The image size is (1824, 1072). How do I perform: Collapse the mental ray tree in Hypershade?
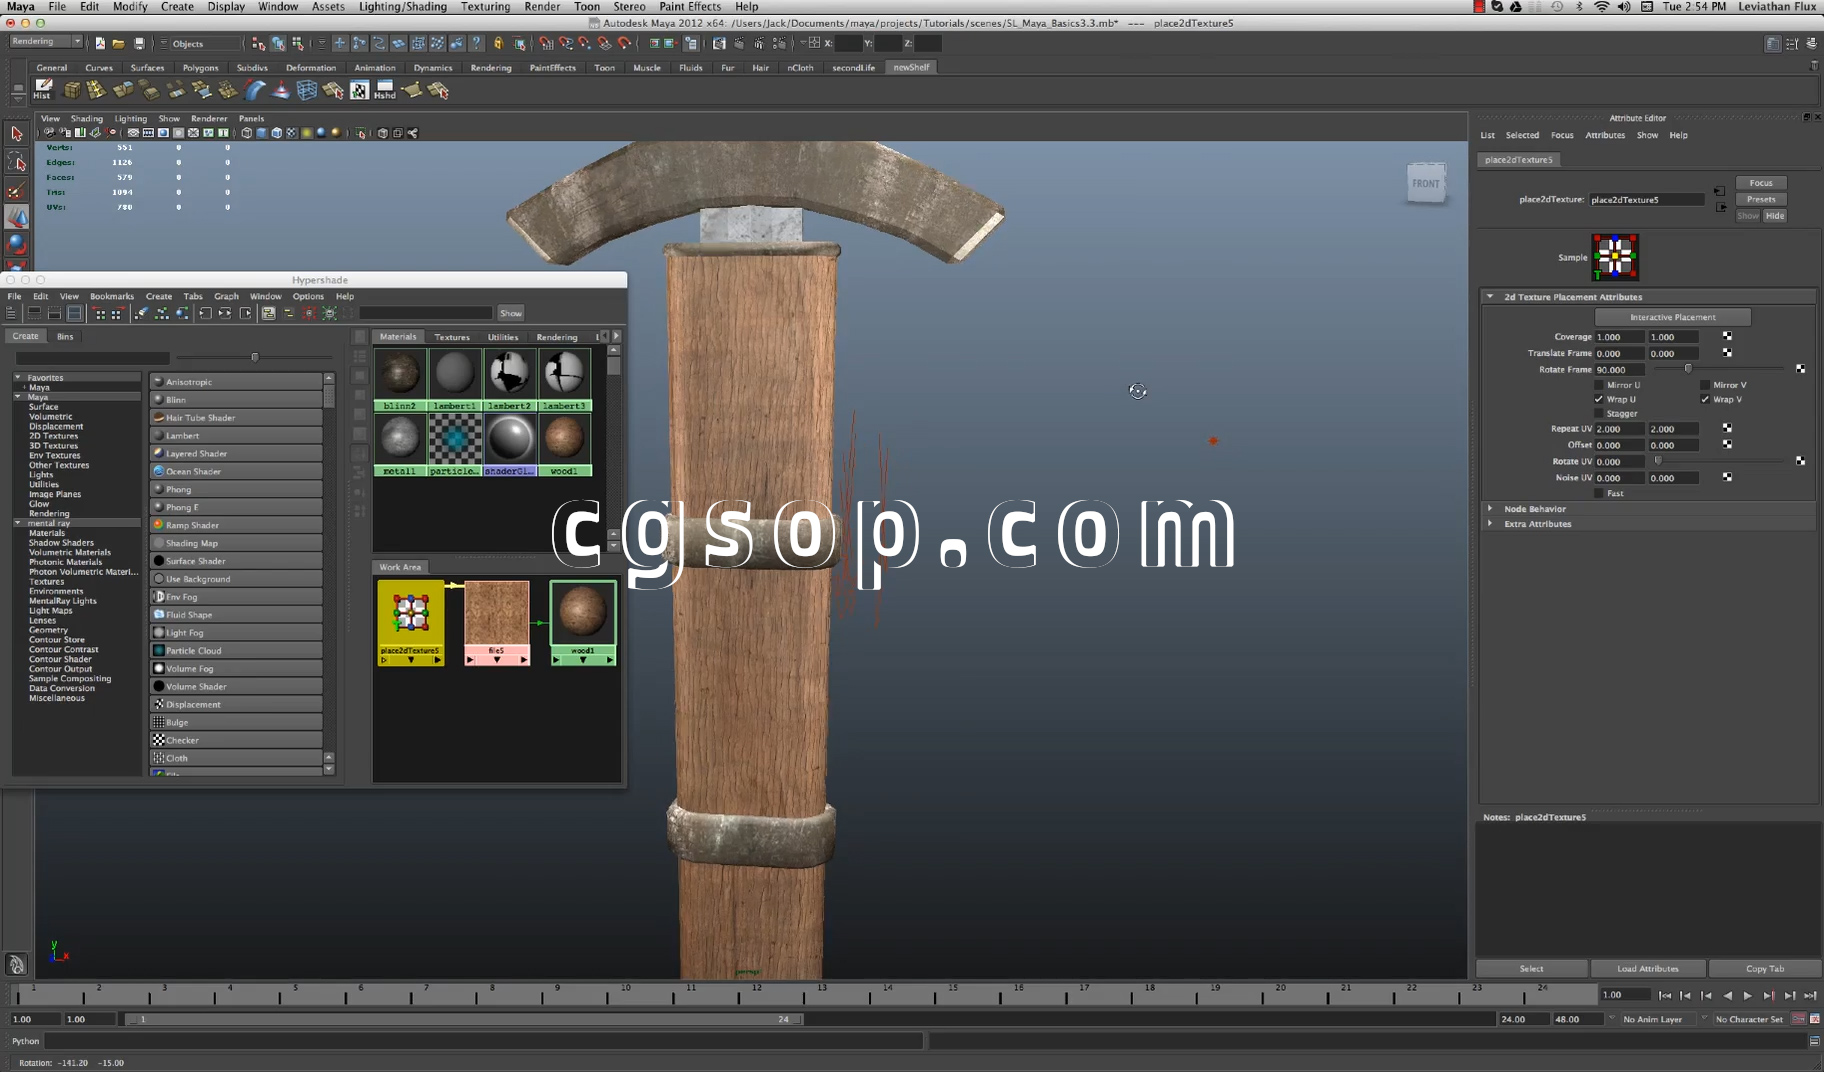(x=18, y=523)
